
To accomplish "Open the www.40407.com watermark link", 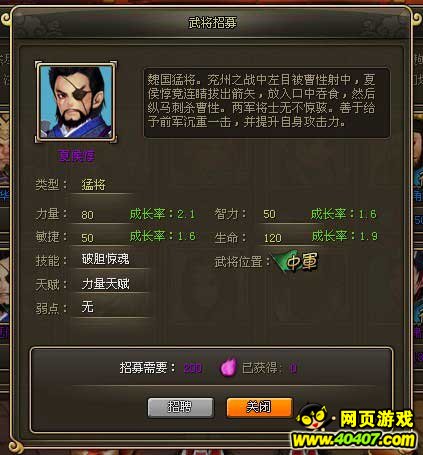I will click(354, 440).
